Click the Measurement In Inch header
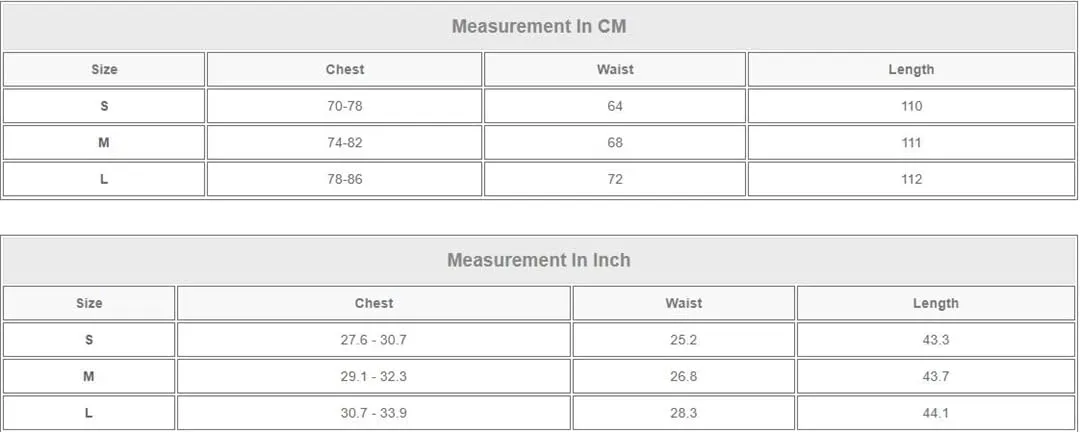1080x432 pixels. pyautogui.click(x=539, y=260)
